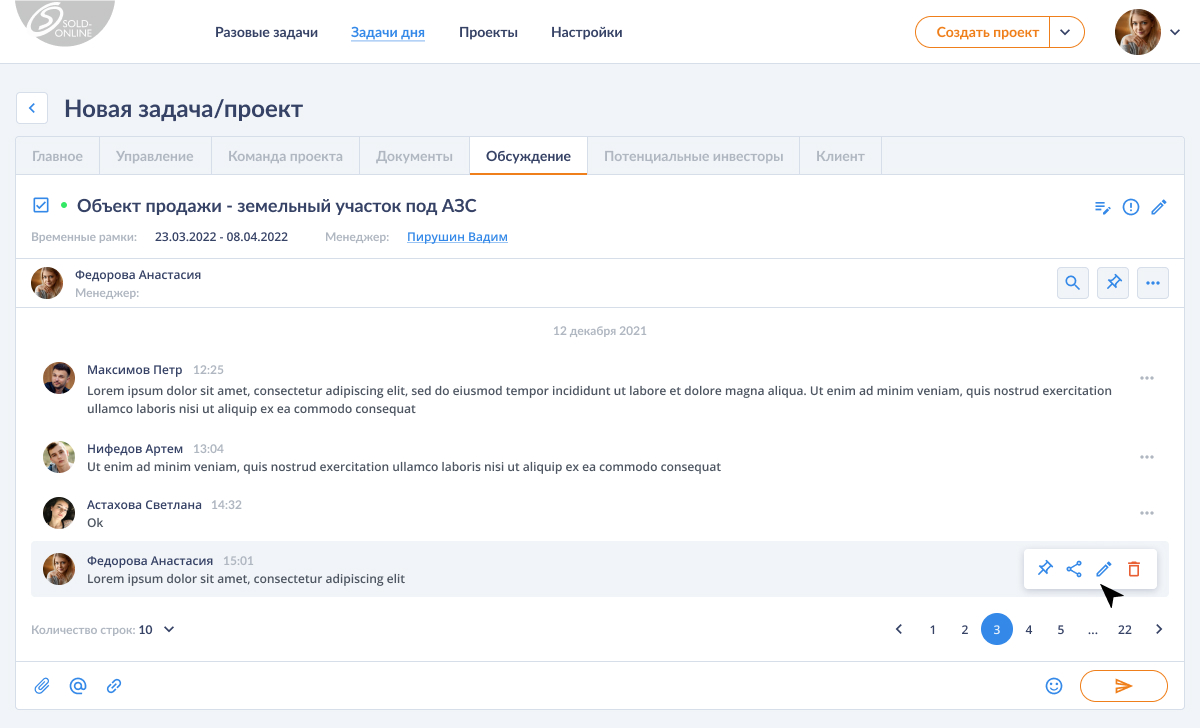Expand the Создать проект dropdown arrow

1066,32
